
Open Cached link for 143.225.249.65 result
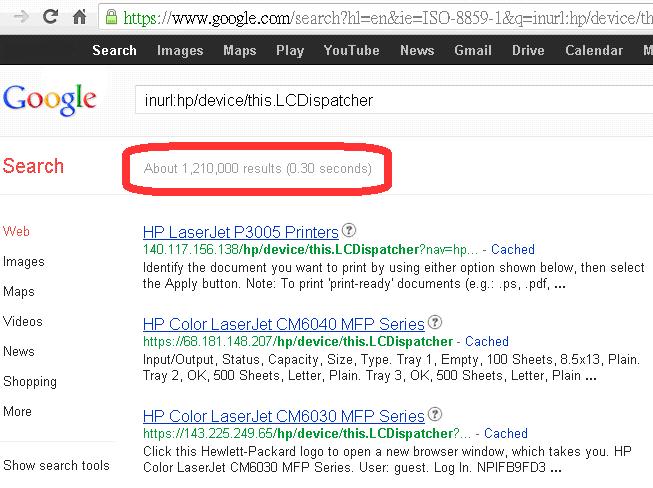(x=506, y=433)
